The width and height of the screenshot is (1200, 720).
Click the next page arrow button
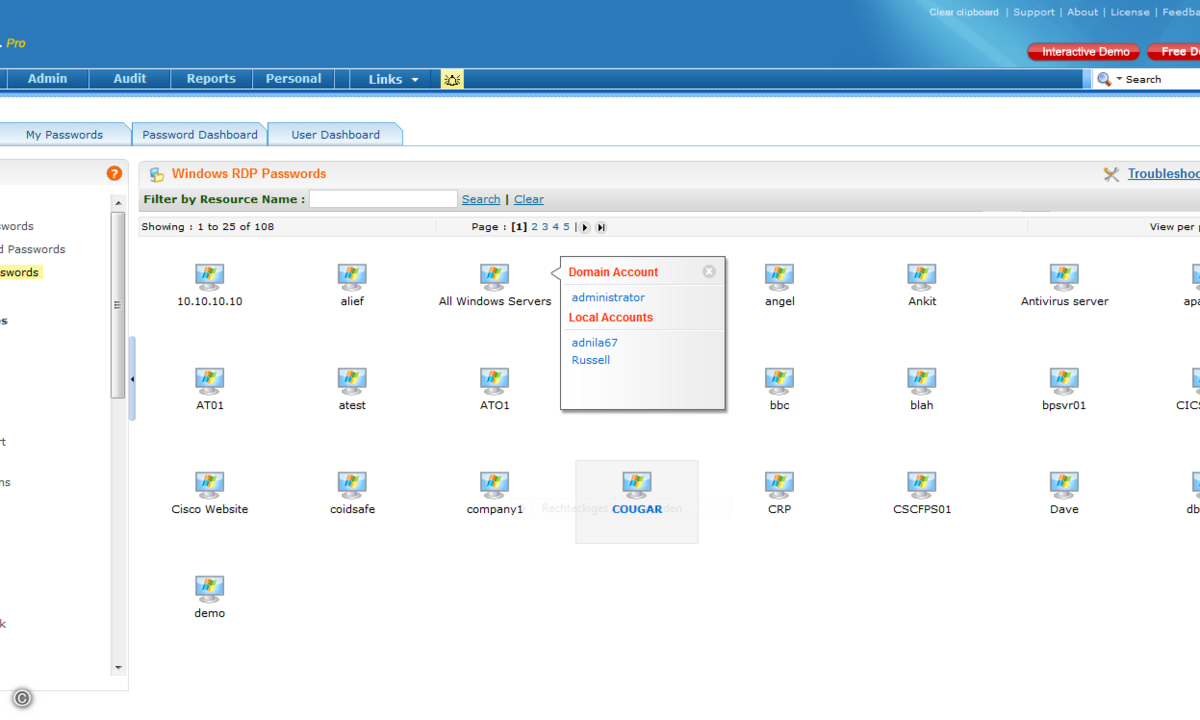tap(585, 227)
